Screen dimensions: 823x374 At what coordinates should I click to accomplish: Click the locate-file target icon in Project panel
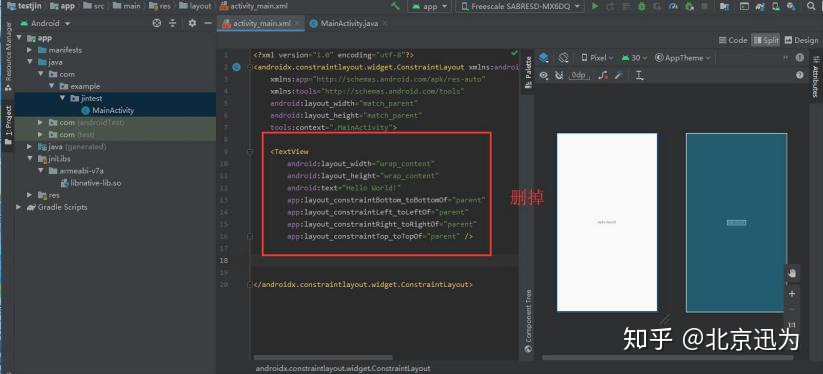coord(156,24)
